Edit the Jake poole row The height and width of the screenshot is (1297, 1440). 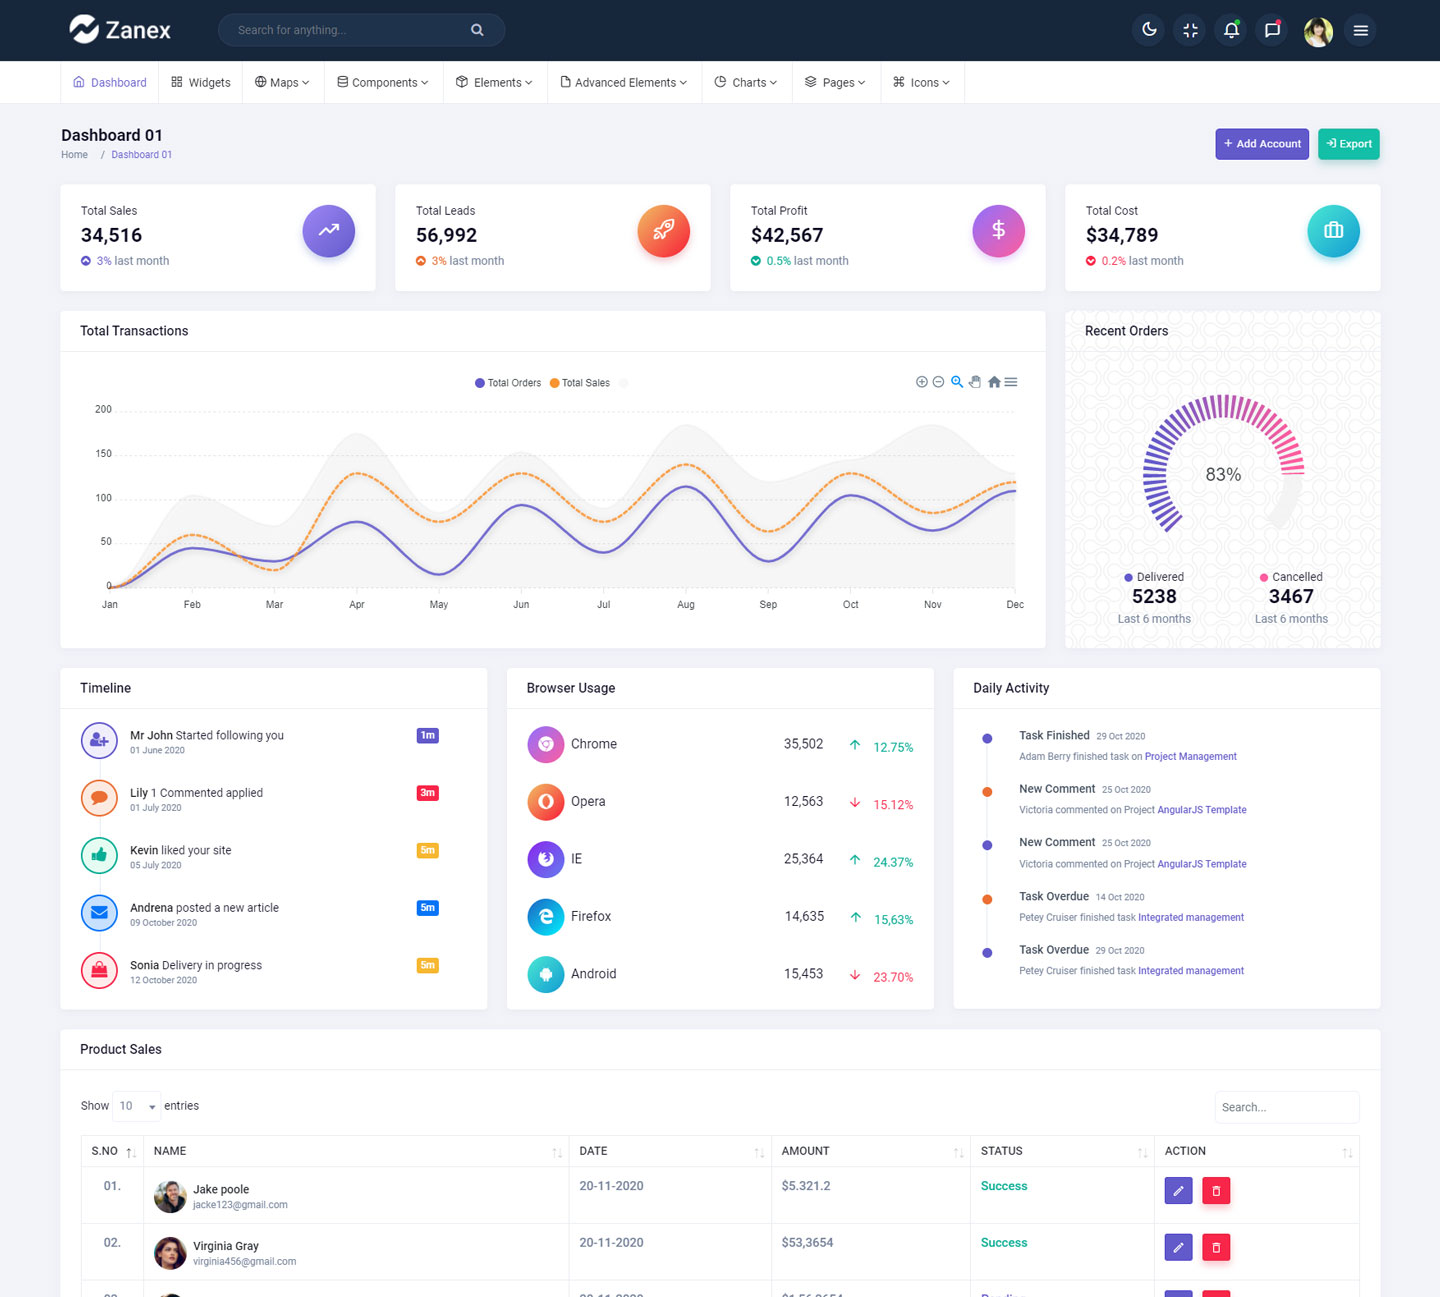(1178, 1190)
